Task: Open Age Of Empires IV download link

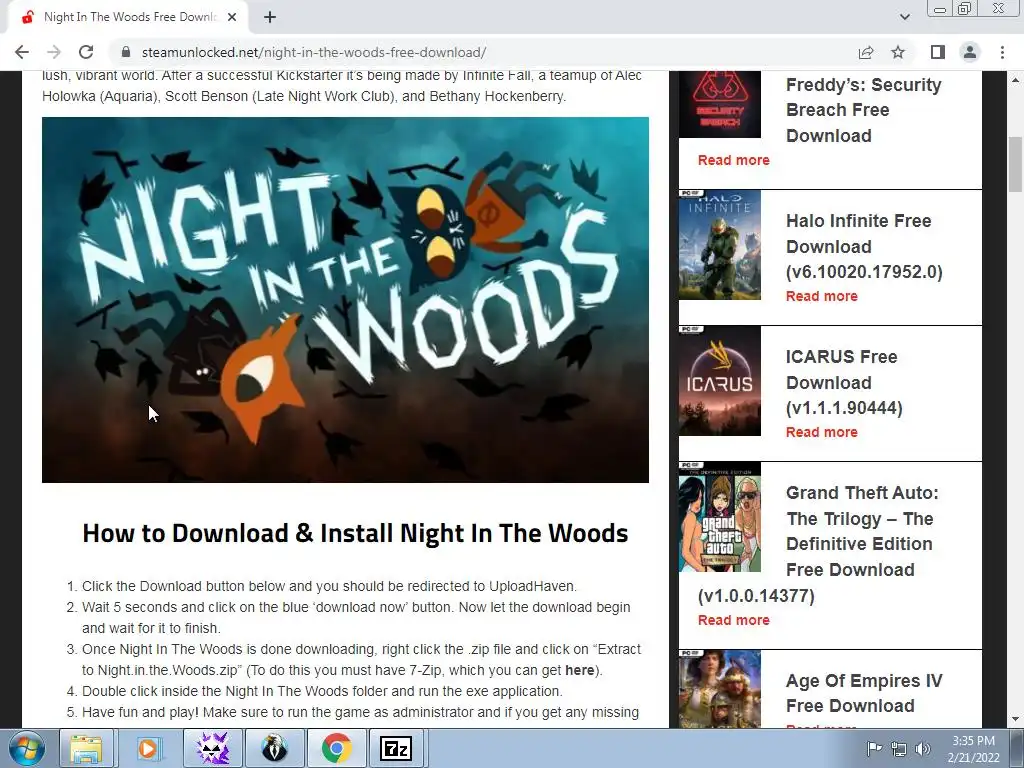Action: (x=864, y=693)
